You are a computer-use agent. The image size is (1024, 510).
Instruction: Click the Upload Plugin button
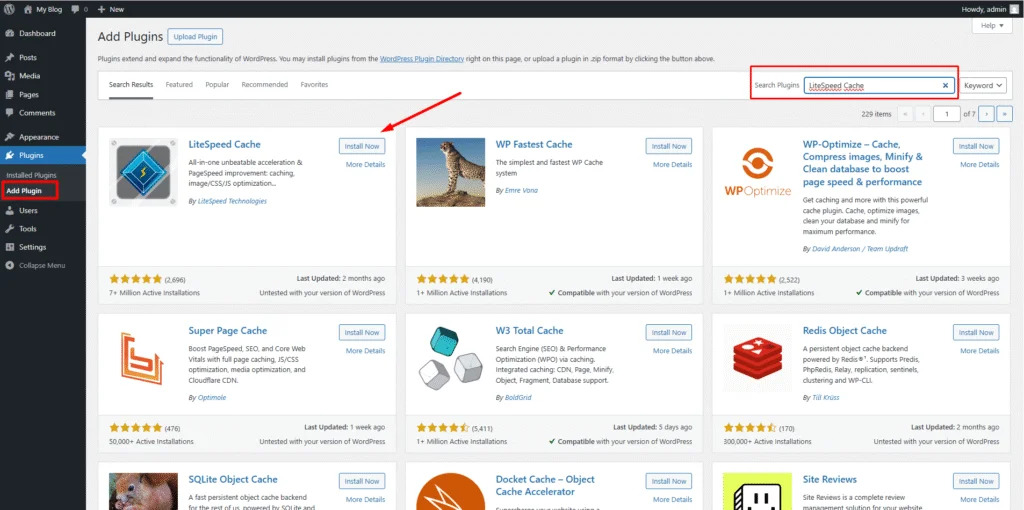[195, 37]
